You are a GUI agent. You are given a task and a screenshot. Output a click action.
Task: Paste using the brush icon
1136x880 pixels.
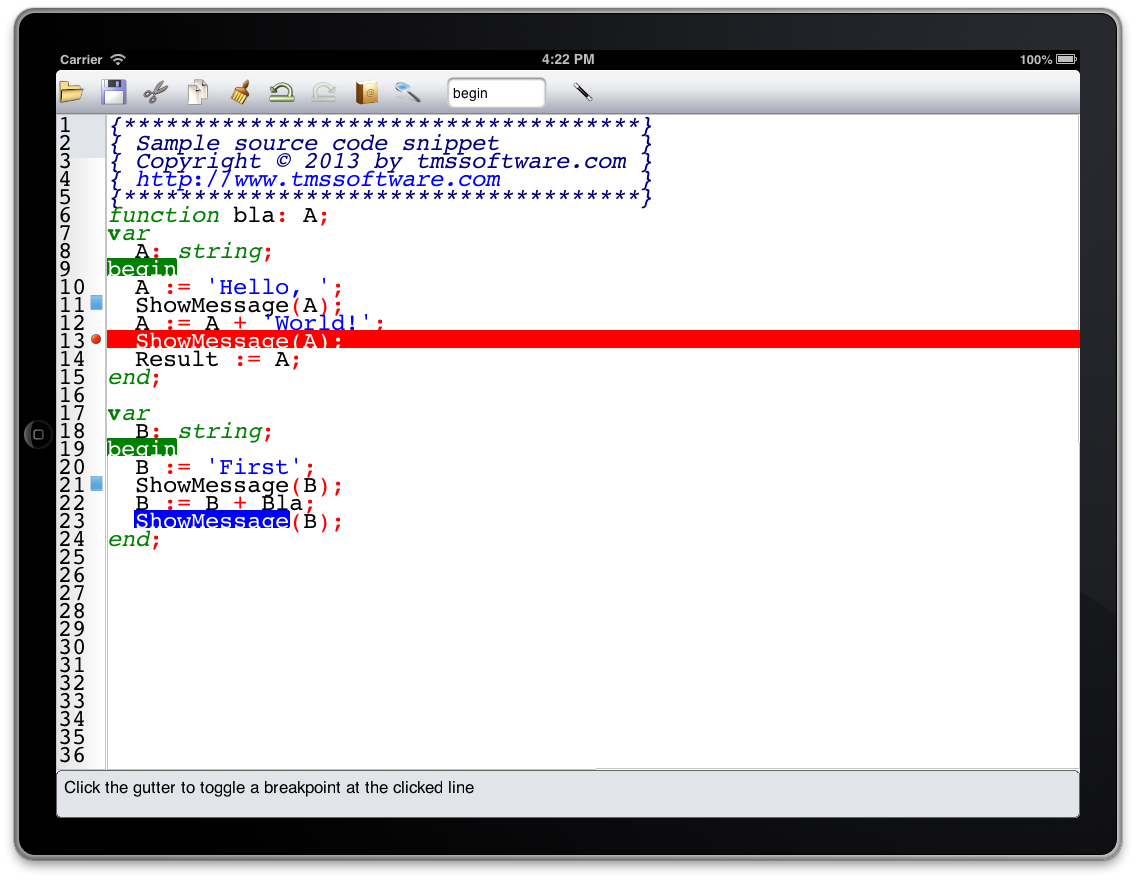coord(239,92)
